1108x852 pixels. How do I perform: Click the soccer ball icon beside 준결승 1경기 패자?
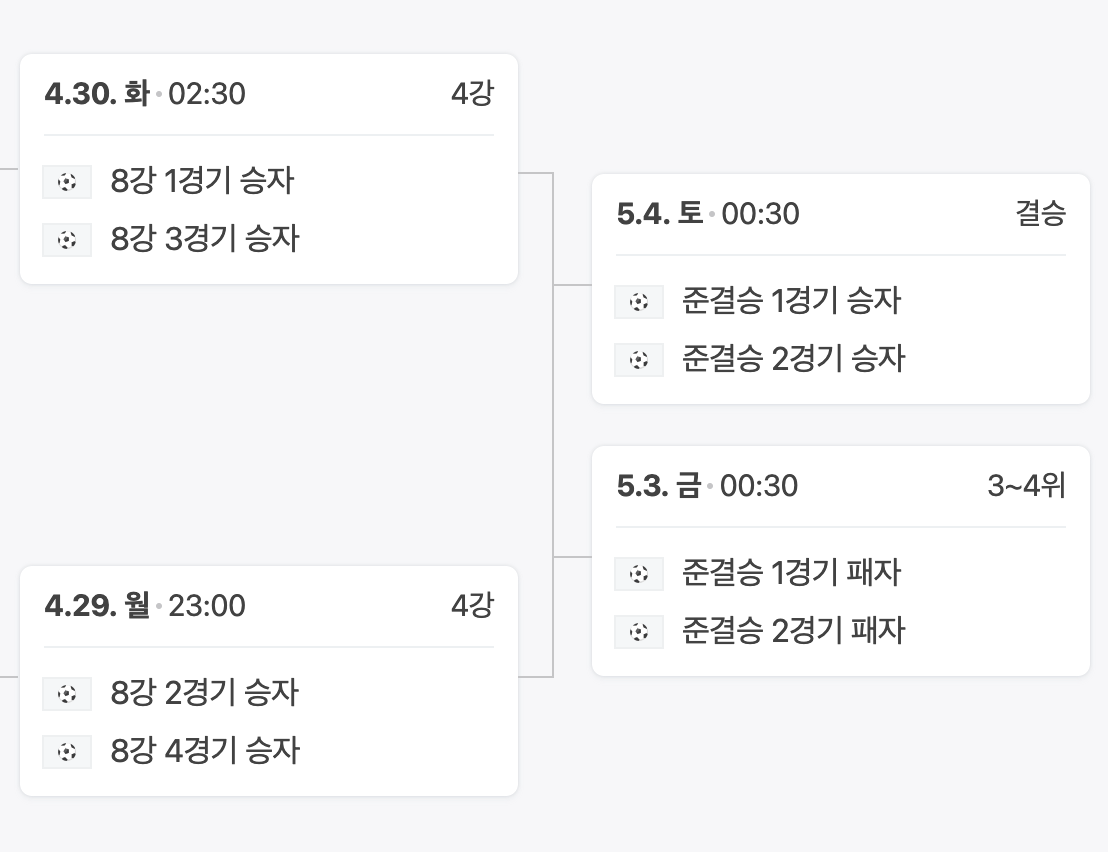point(639,574)
